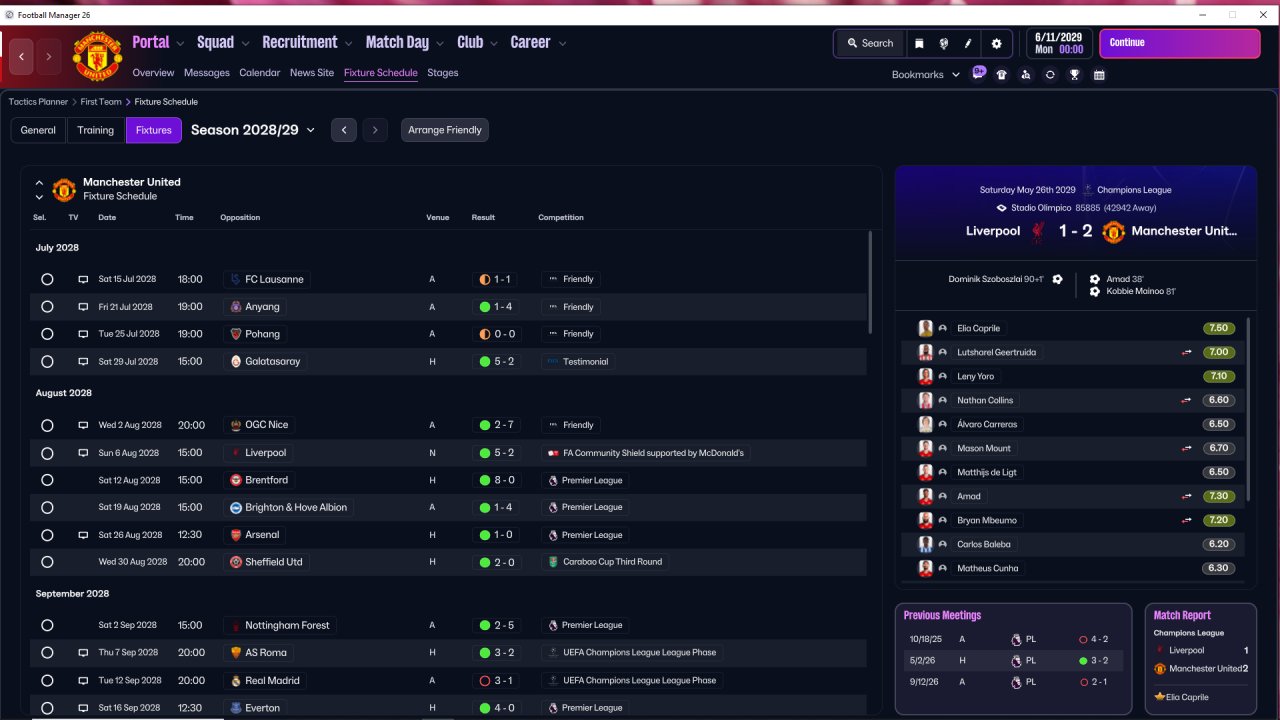The height and width of the screenshot is (720, 1280).
Task: Click the Continue button
Action: point(1180,43)
